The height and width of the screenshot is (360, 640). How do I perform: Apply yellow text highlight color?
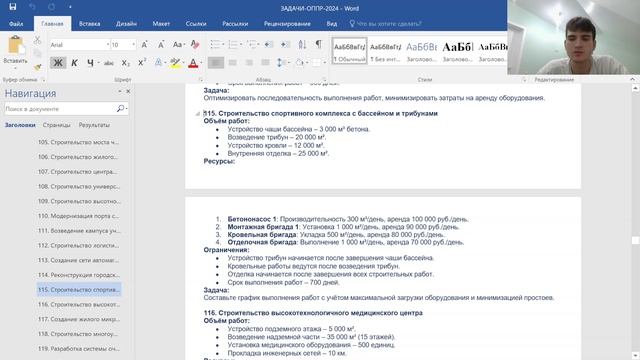pos(175,62)
